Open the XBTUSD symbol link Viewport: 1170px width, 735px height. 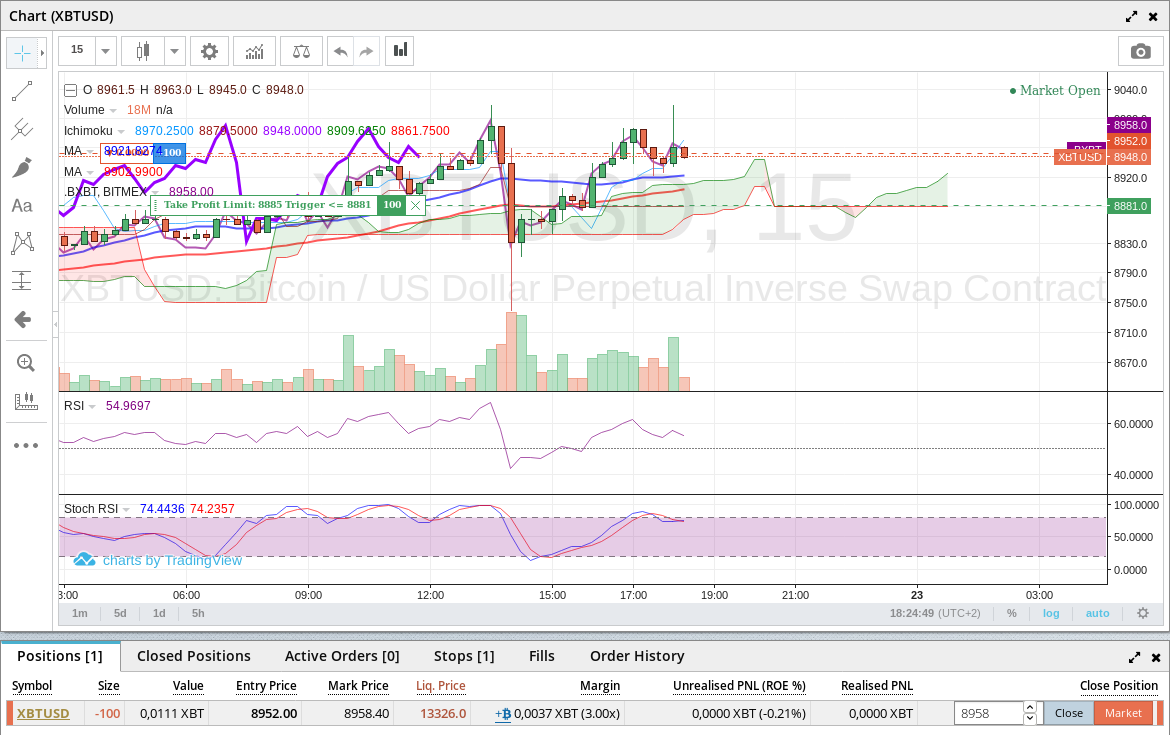pos(43,713)
